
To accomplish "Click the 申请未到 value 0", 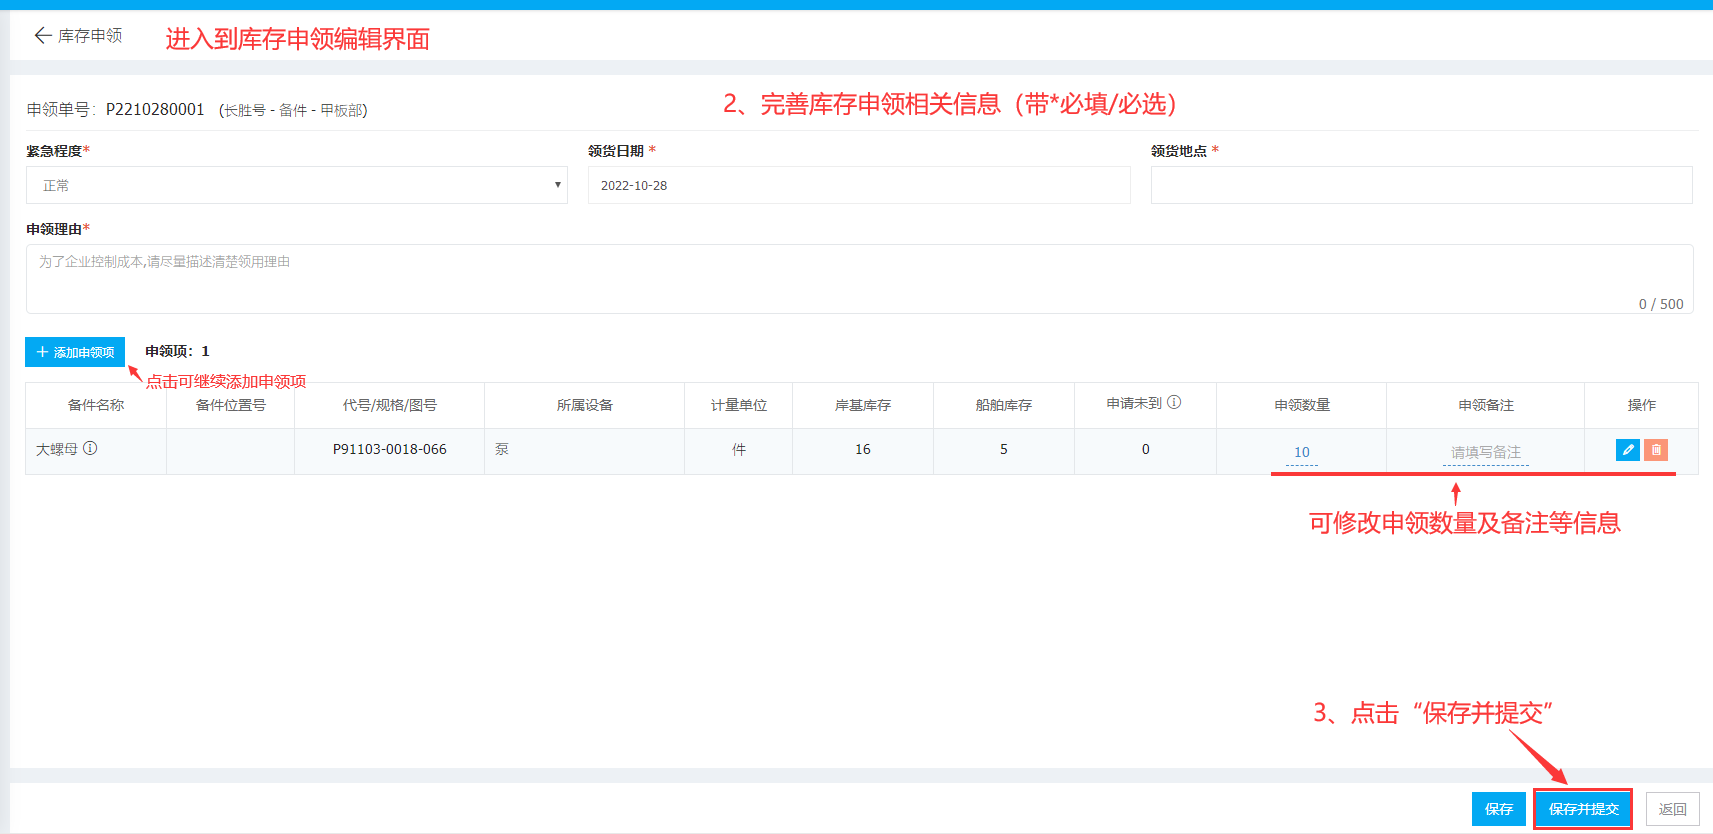I will click(1146, 449).
